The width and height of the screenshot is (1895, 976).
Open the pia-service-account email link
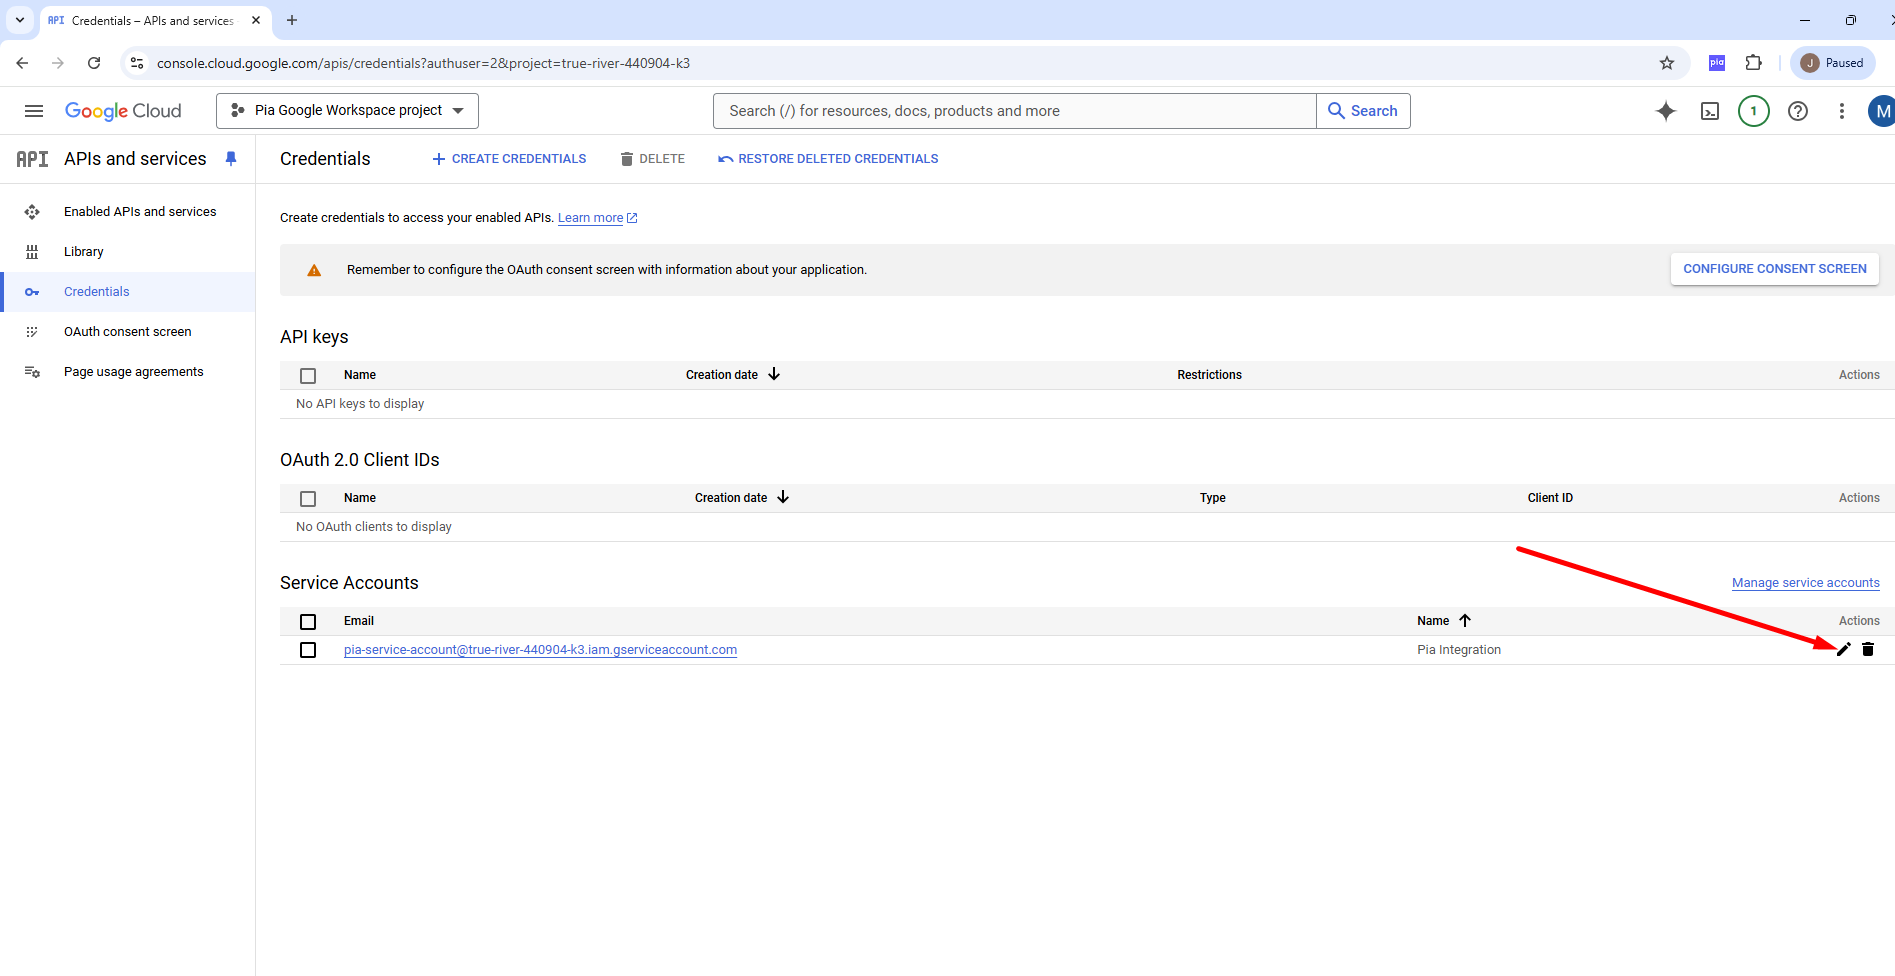540,650
